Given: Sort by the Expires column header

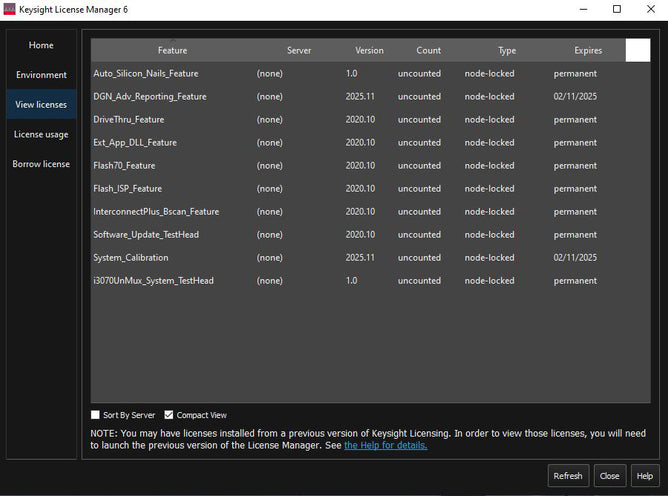Looking at the screenshot, I should click(588, 50).
